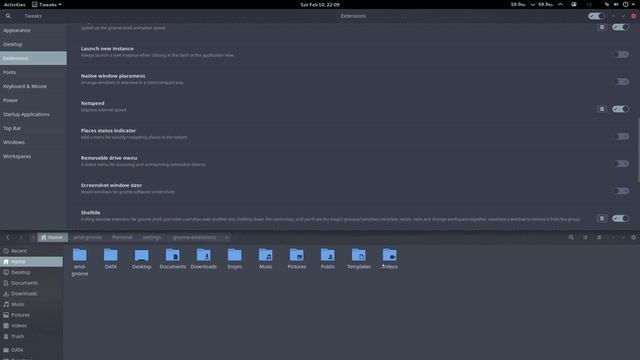Viewport: 640px width, 360px height.
Task: Click amd-gnome breadcrumb in path bar
Action: point(87,237)
